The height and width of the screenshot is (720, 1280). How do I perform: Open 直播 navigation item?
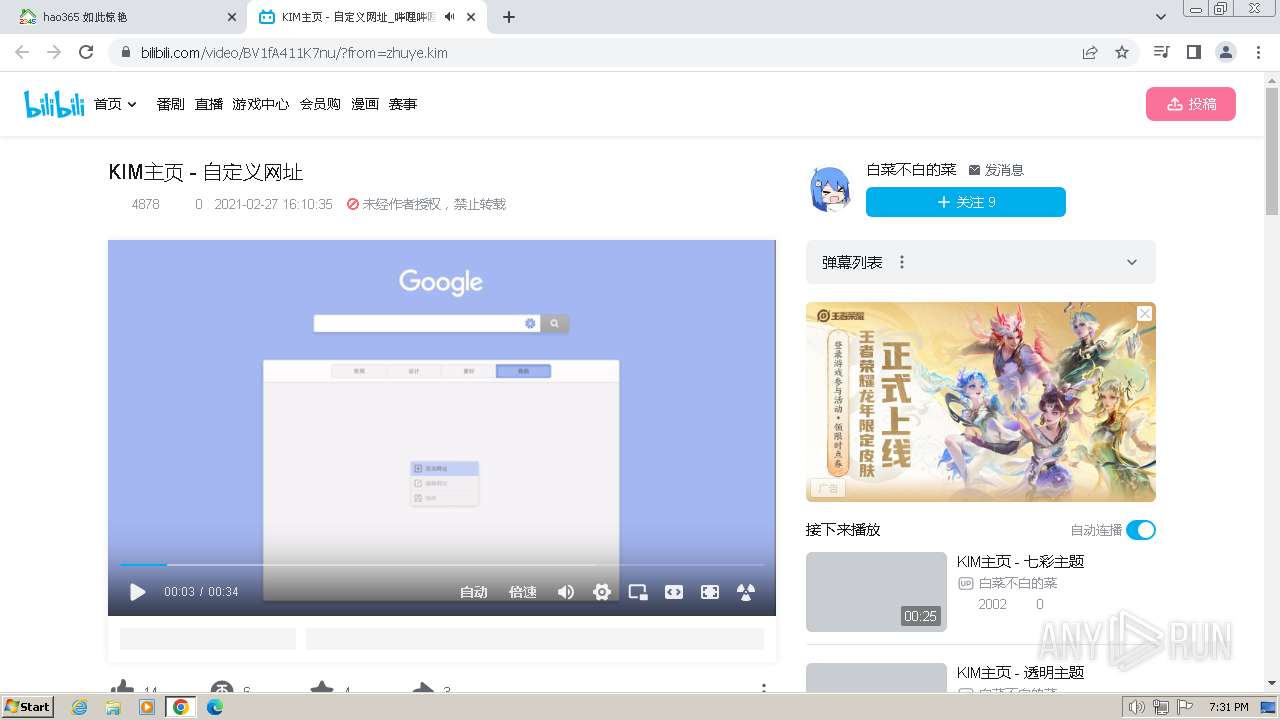209,104
